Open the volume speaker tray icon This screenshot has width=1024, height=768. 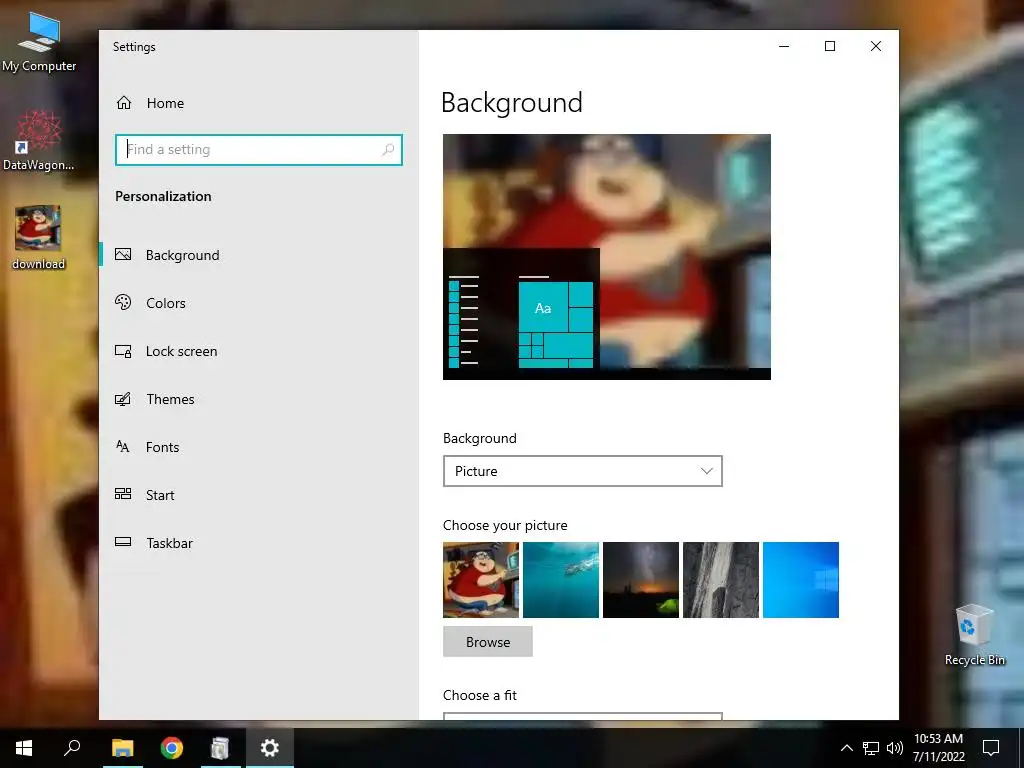[x=895, y=748]
